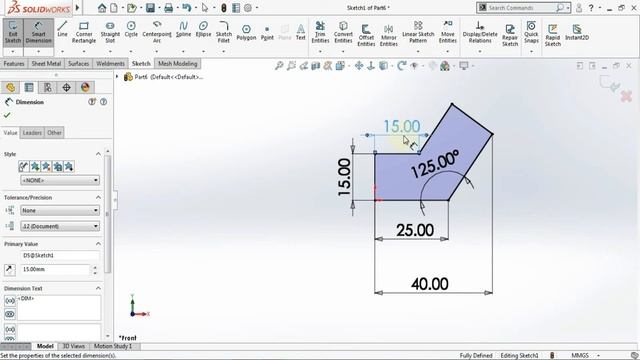Screen dimensions: 640x360
Task: Open the ConfigurationManager panel tab
Action: (x=48, y=87)
